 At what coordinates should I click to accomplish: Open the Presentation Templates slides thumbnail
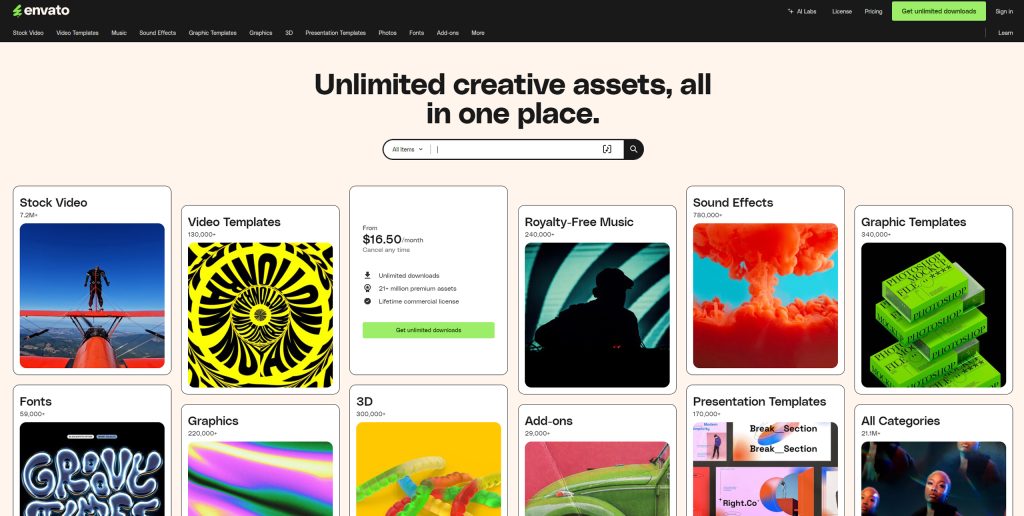765,469
